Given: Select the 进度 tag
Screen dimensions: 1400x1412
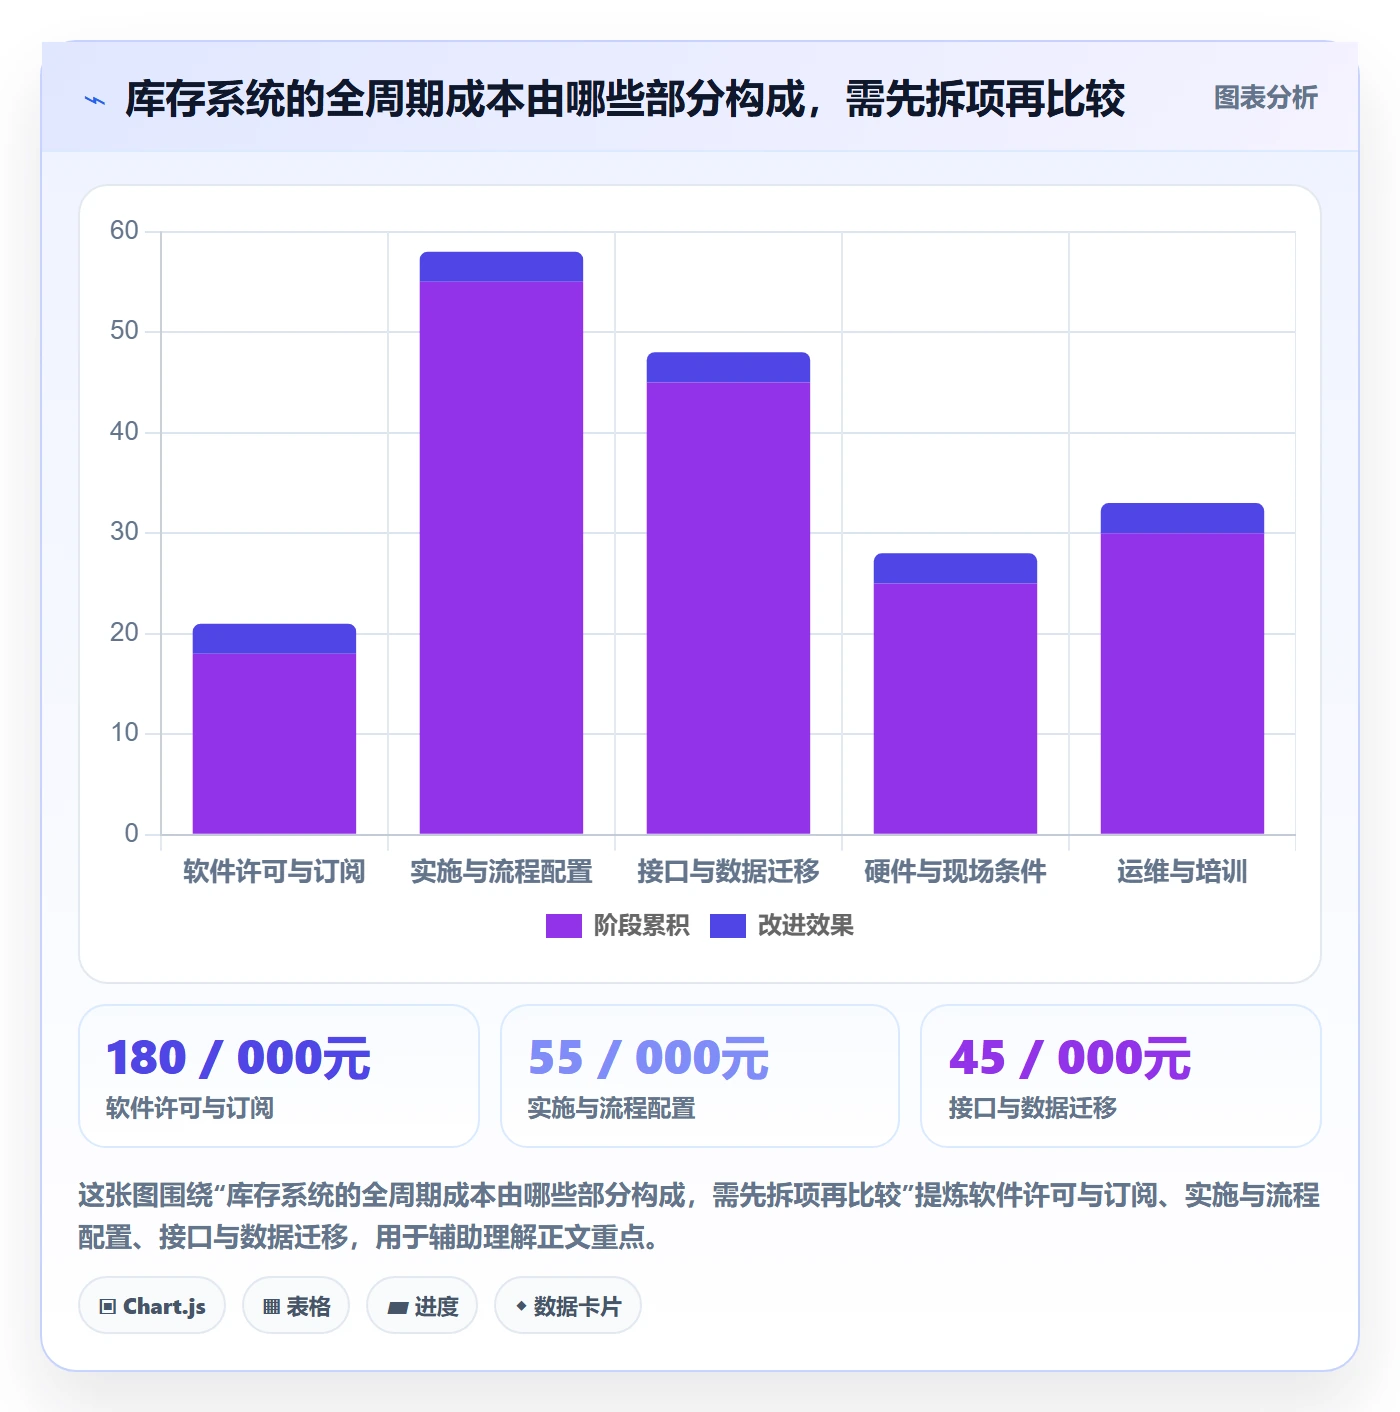Looking at the screenshot, I should click(422, 1305).
